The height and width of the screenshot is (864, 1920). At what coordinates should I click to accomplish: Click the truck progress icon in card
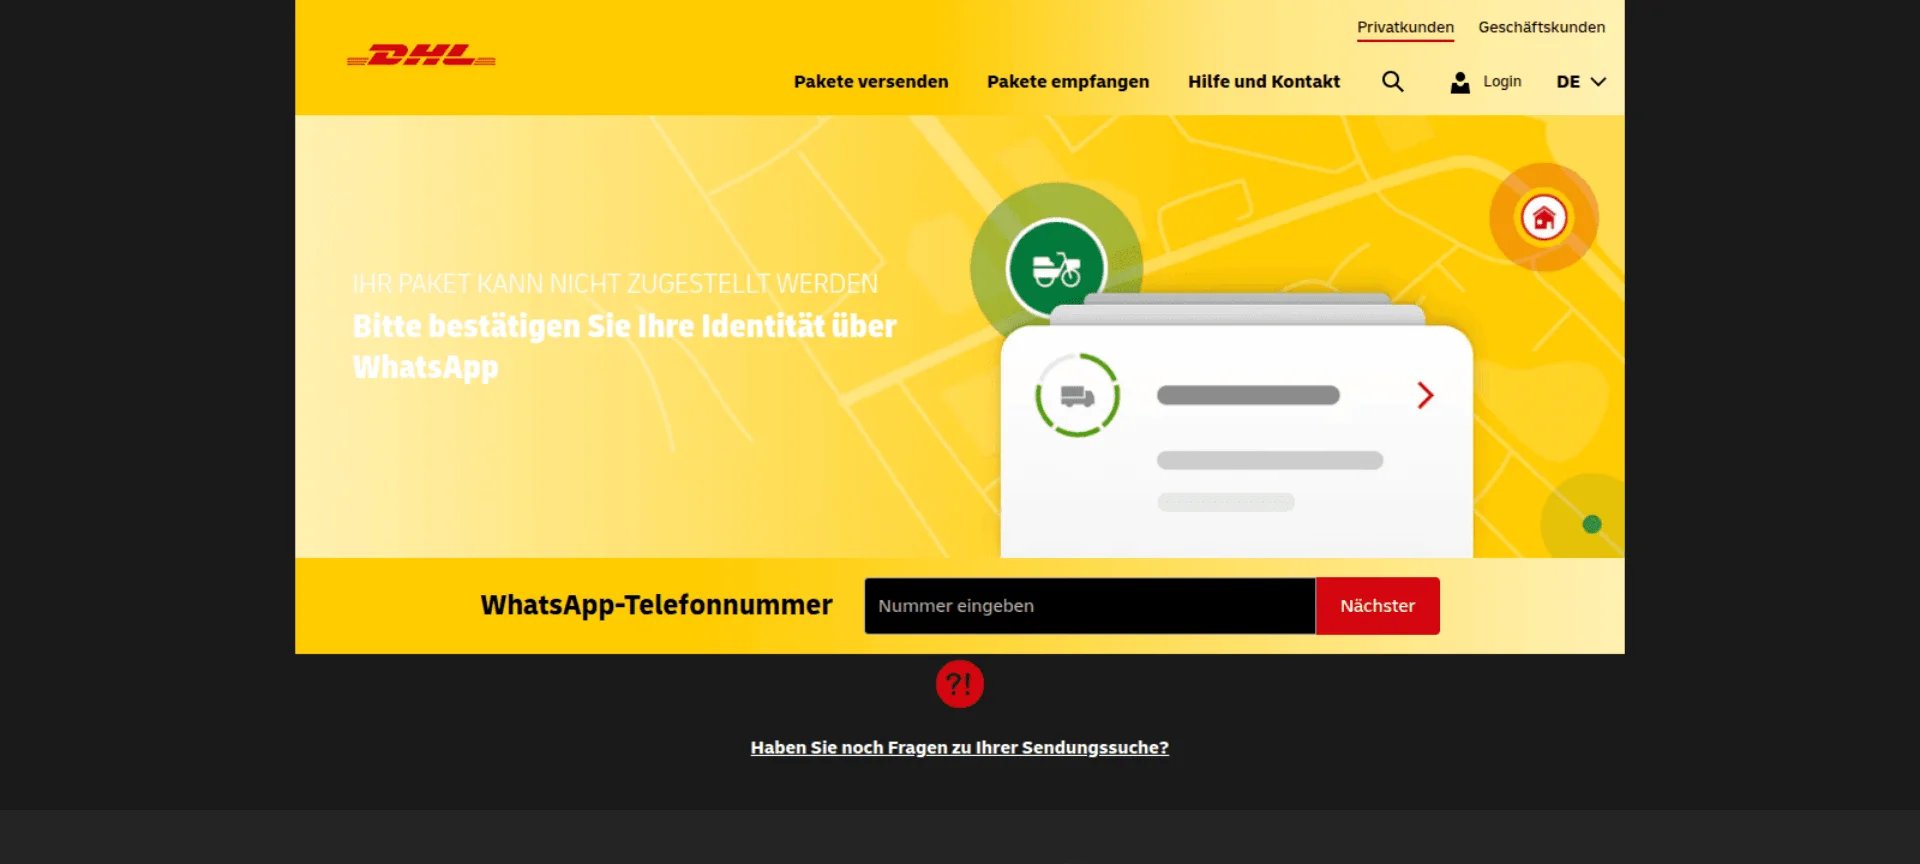coord(1077,395)
